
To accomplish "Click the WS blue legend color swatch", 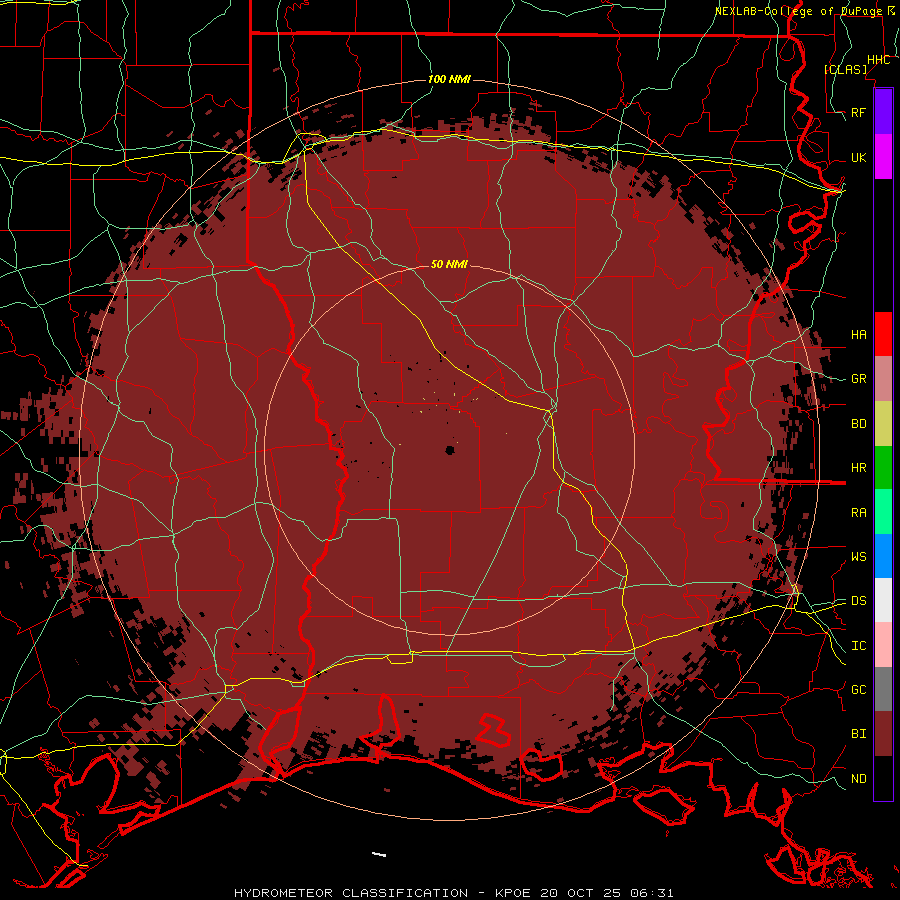I will pos(883,556).
